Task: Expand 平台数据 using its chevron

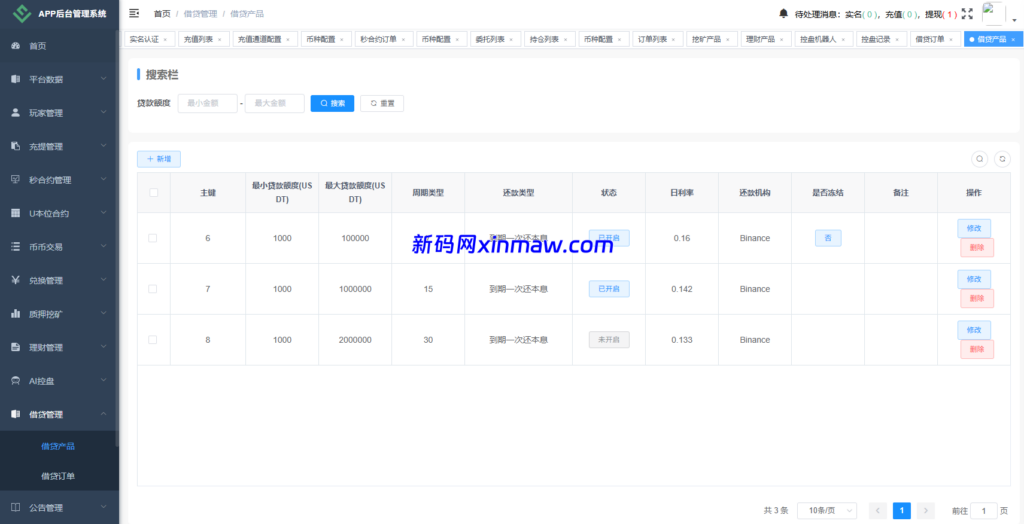Action: pyautogui.click(x=103, y=79)
